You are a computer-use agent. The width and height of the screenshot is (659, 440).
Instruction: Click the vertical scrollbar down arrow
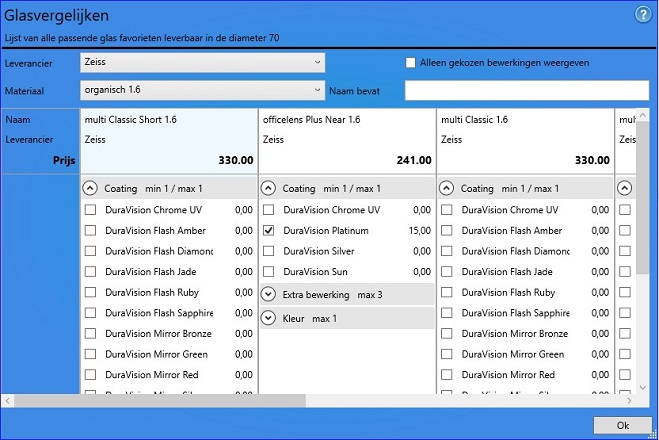[x=643, y=387]
